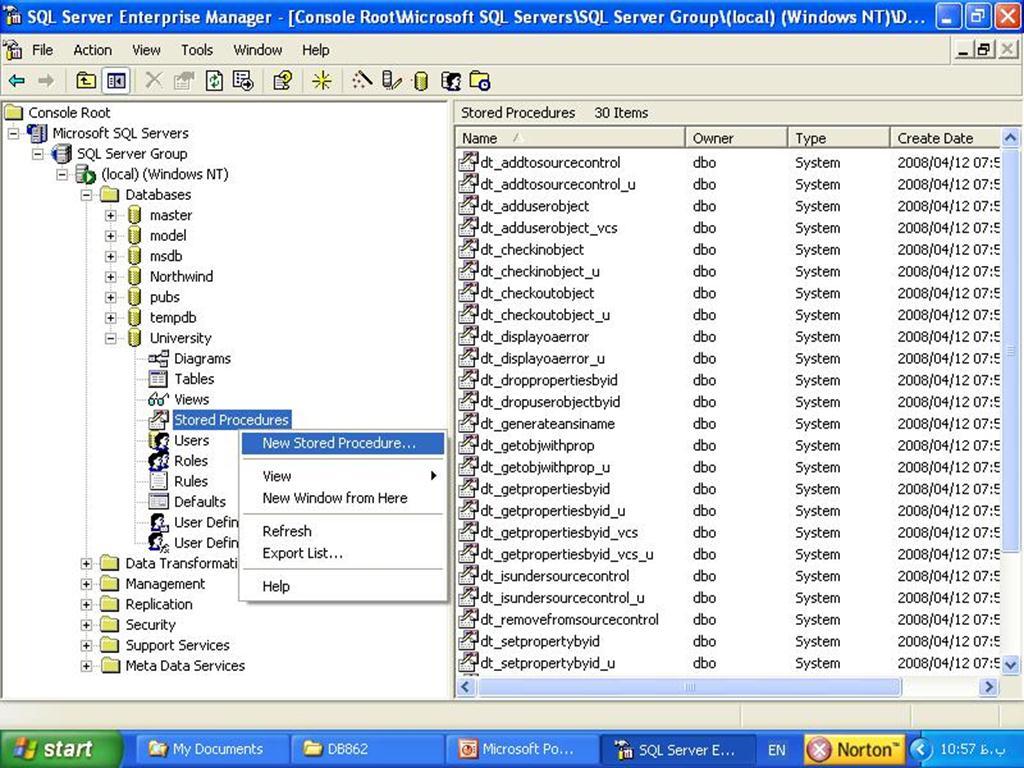Viewport: 1024px width, 768px height.
Task: Click the Refresh icon in the toolbar
Action: tap(214, 81)
